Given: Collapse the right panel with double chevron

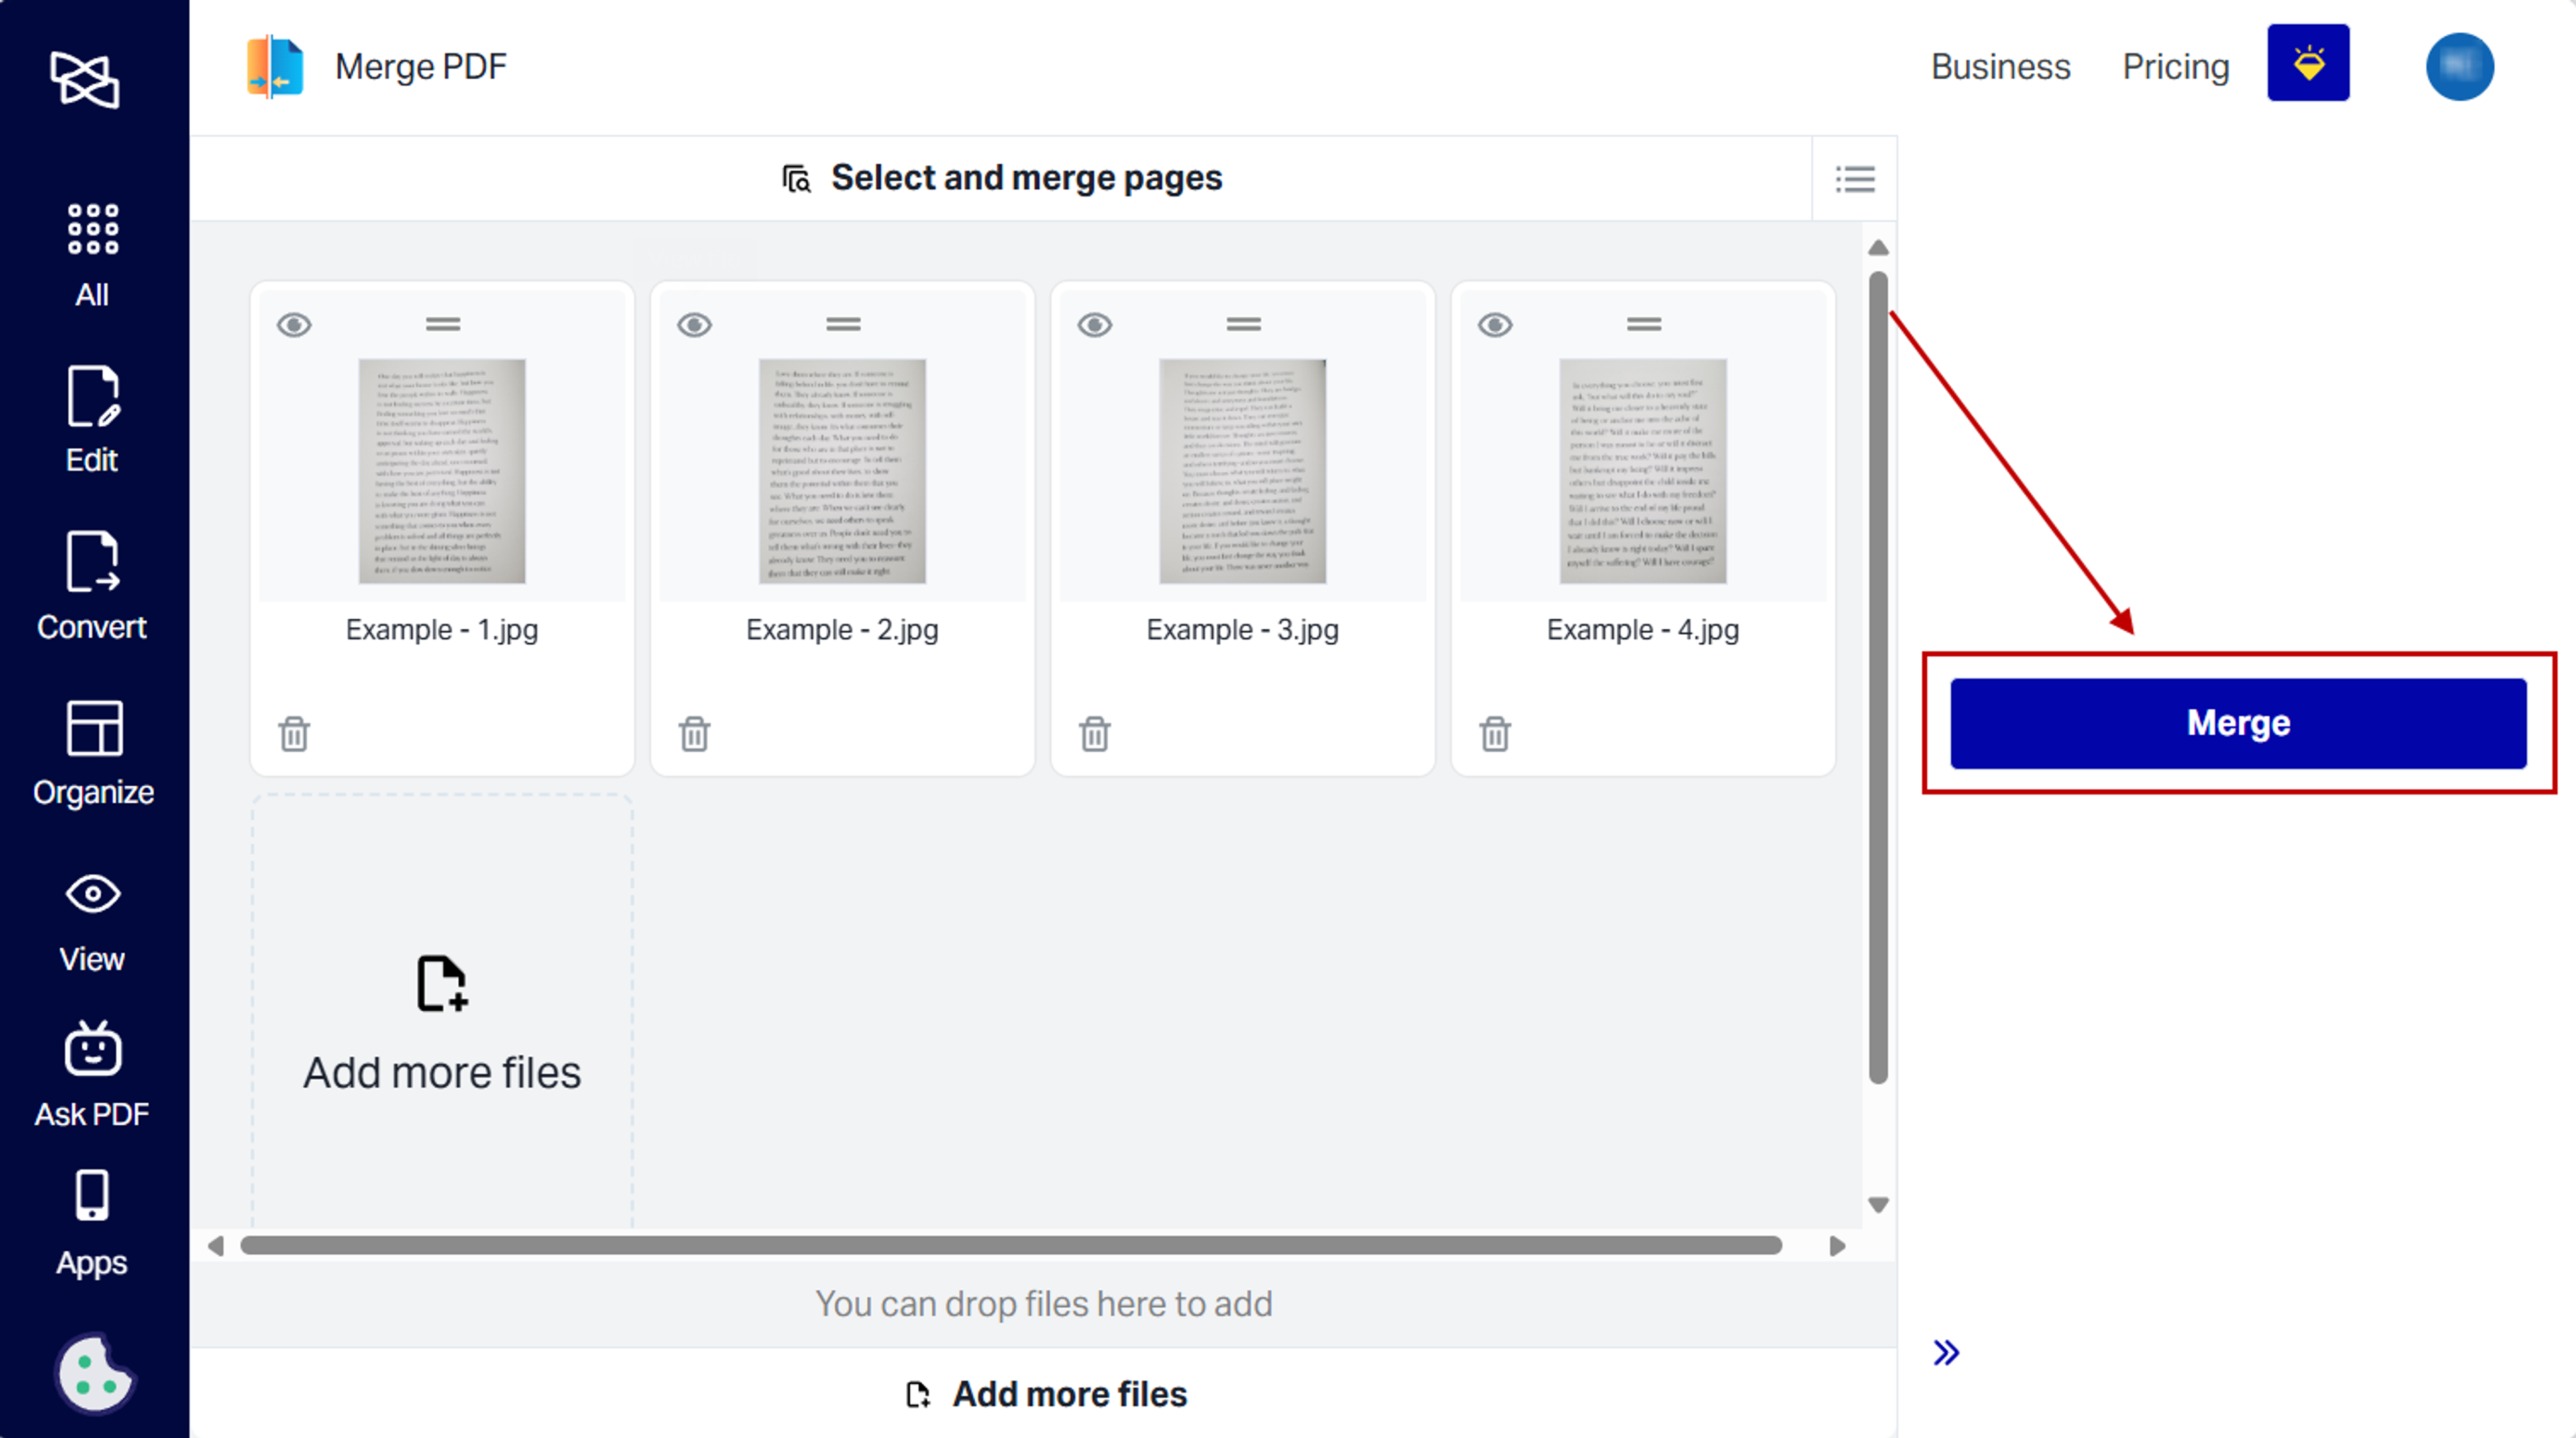Looking at the screenshot, I should point(1946,1353).
